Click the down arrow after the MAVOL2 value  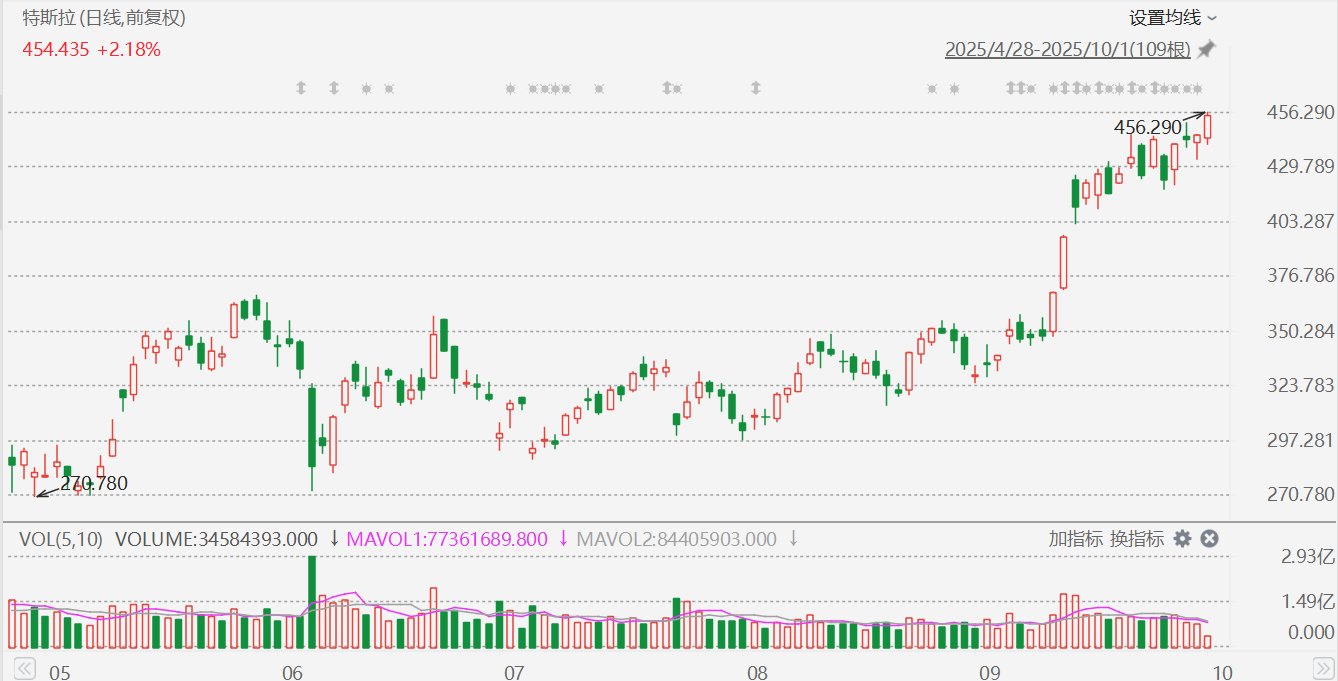point(793,539)
